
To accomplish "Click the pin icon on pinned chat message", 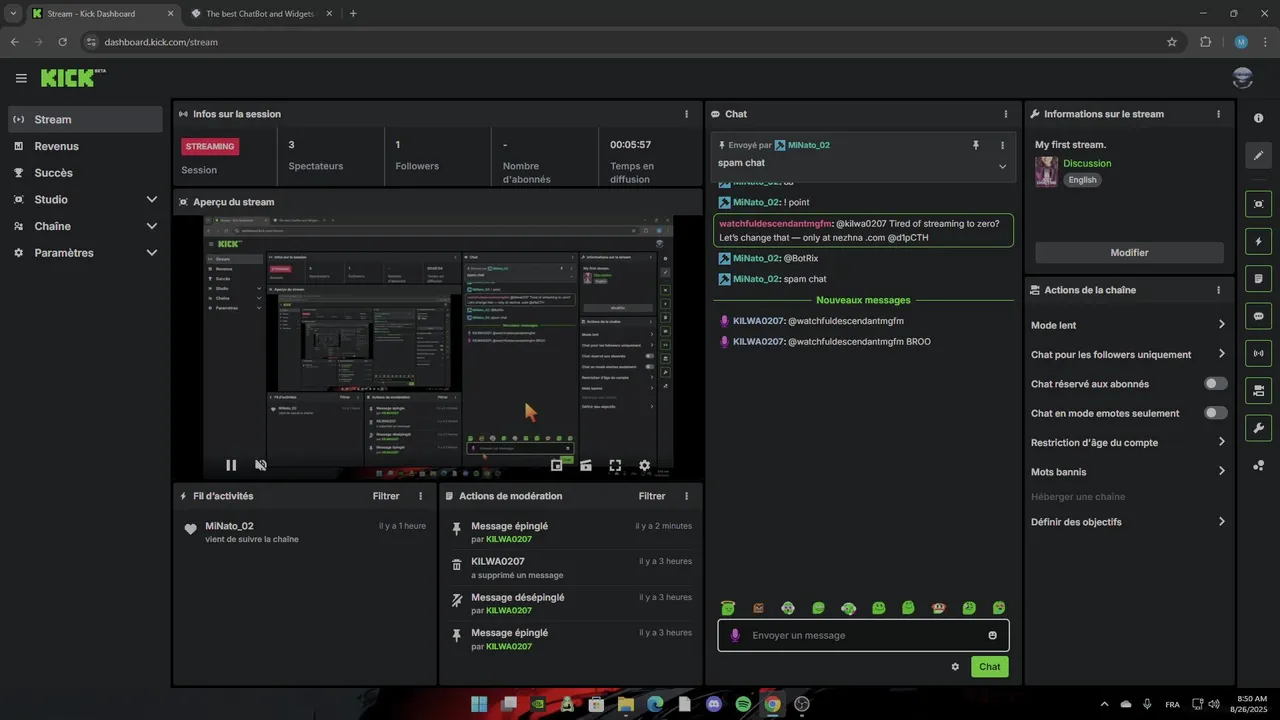I will point(976,145).
